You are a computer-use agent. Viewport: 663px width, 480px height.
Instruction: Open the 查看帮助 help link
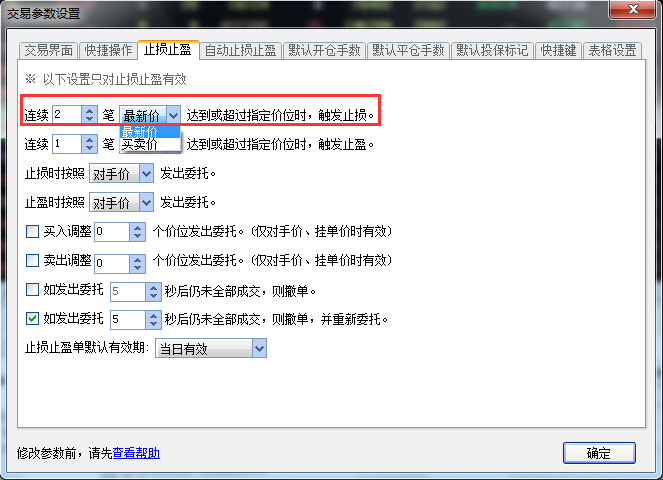click(x=136, y=453)
